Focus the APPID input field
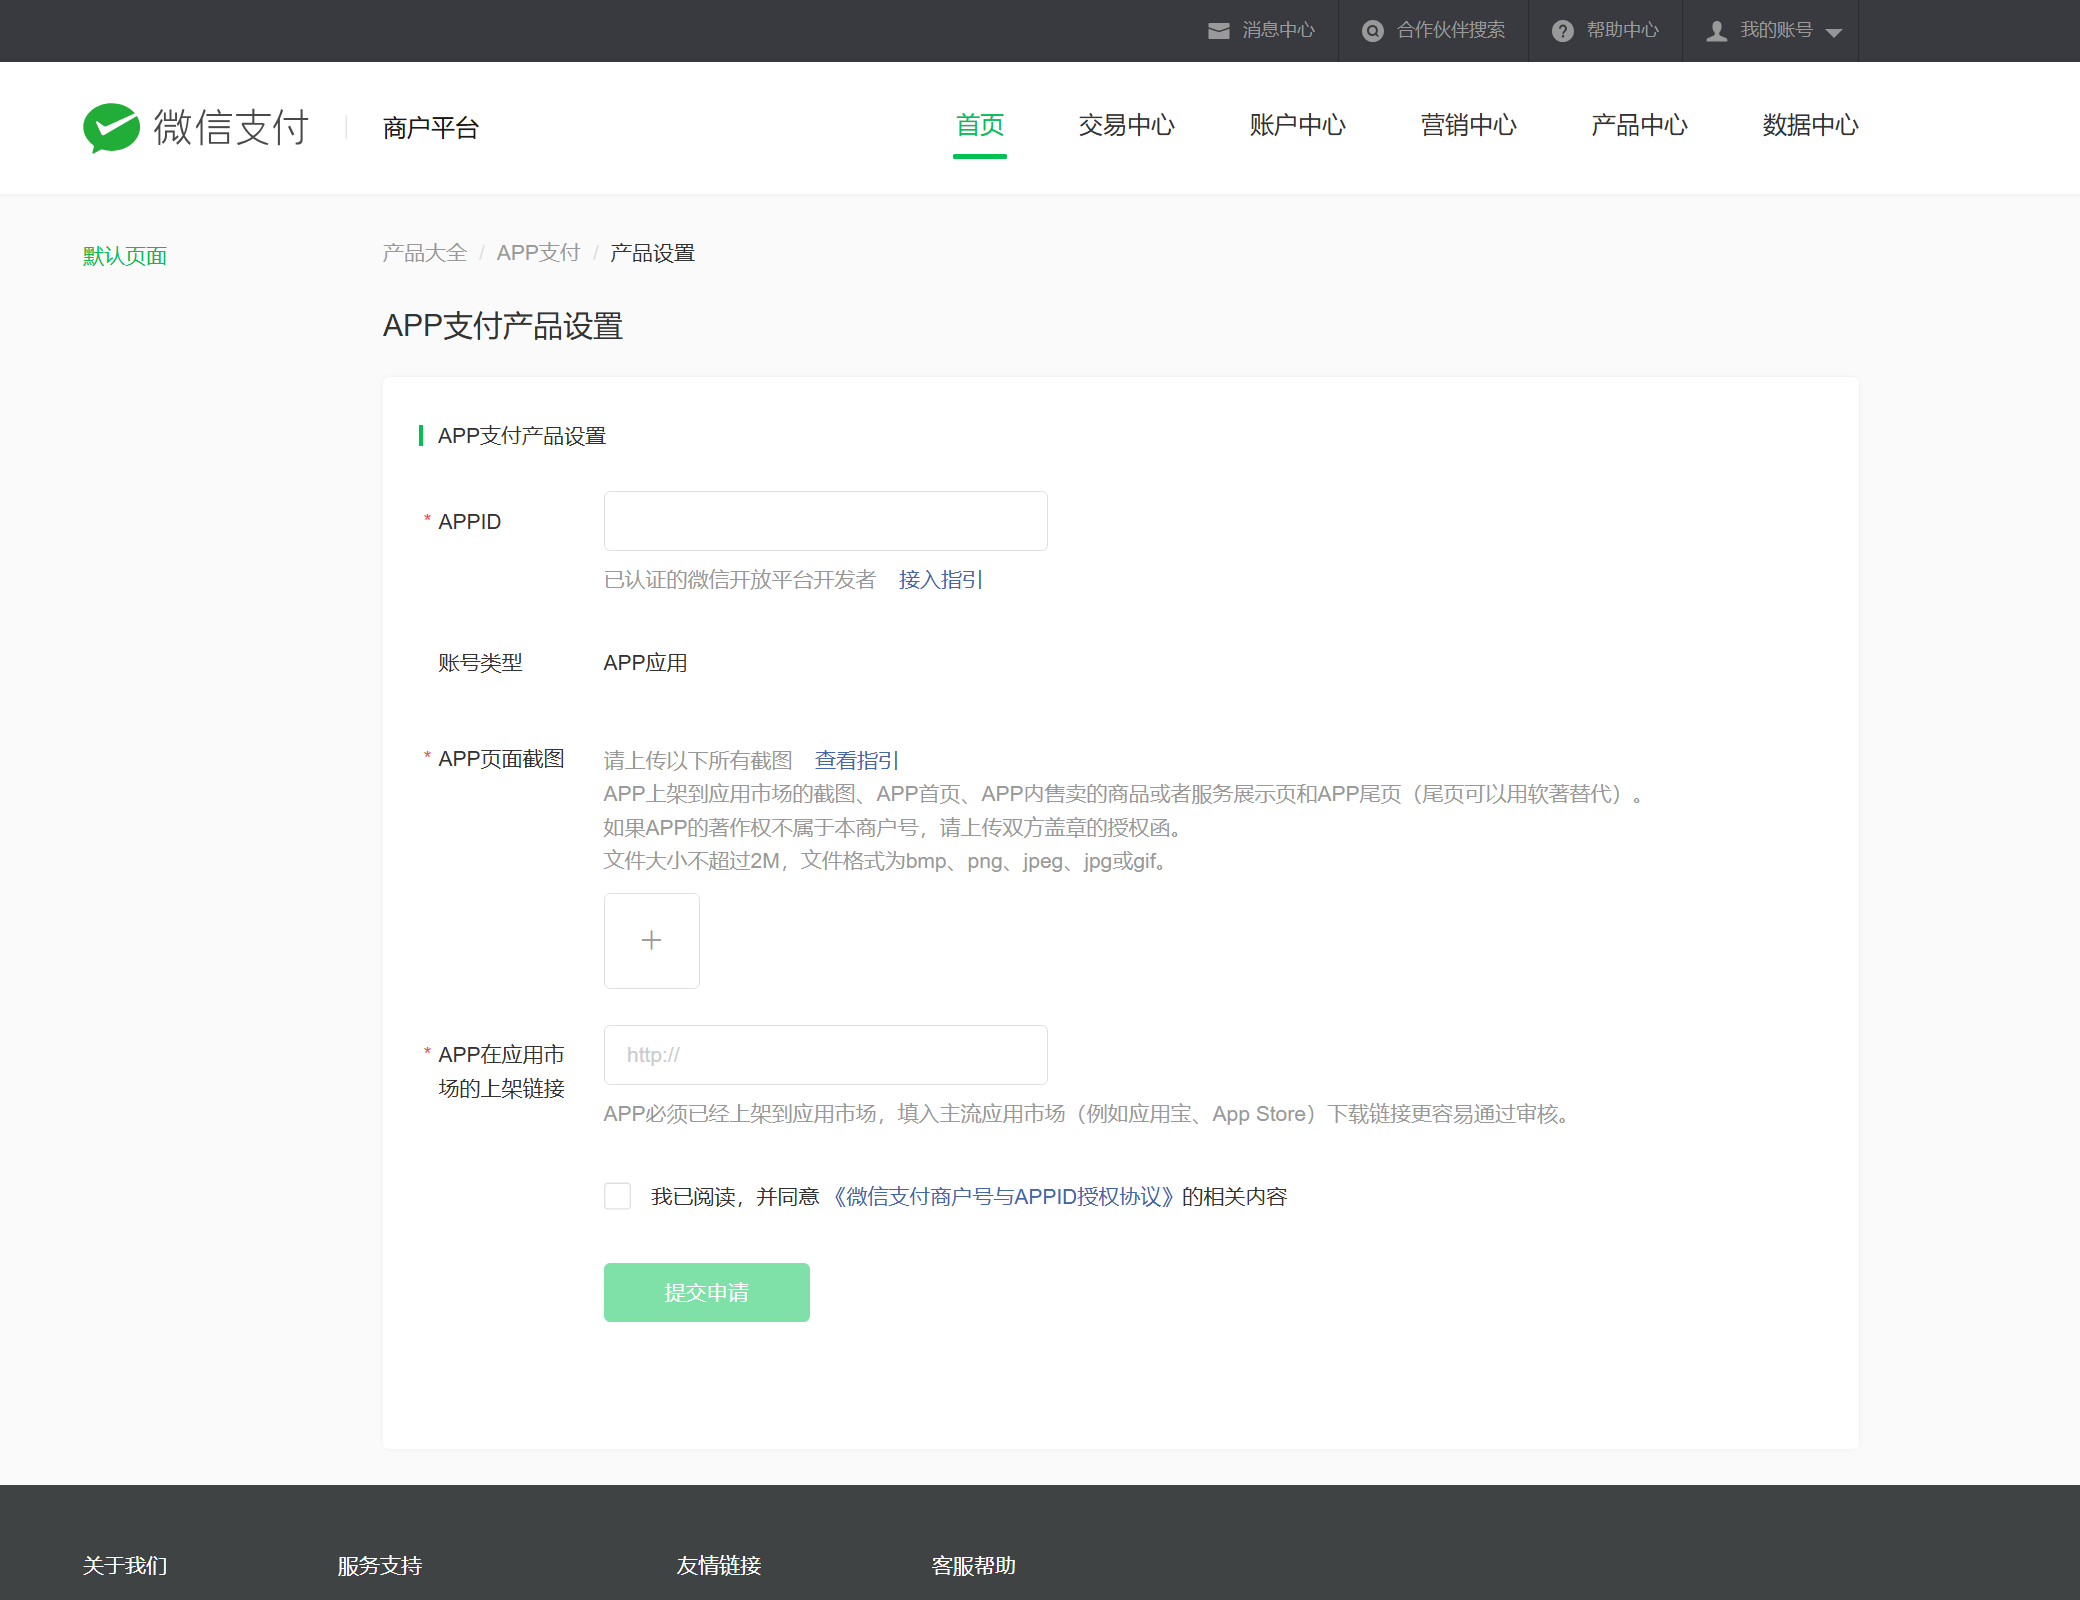The height and width of the screenshot is (1600, 2080). point(826,521)
